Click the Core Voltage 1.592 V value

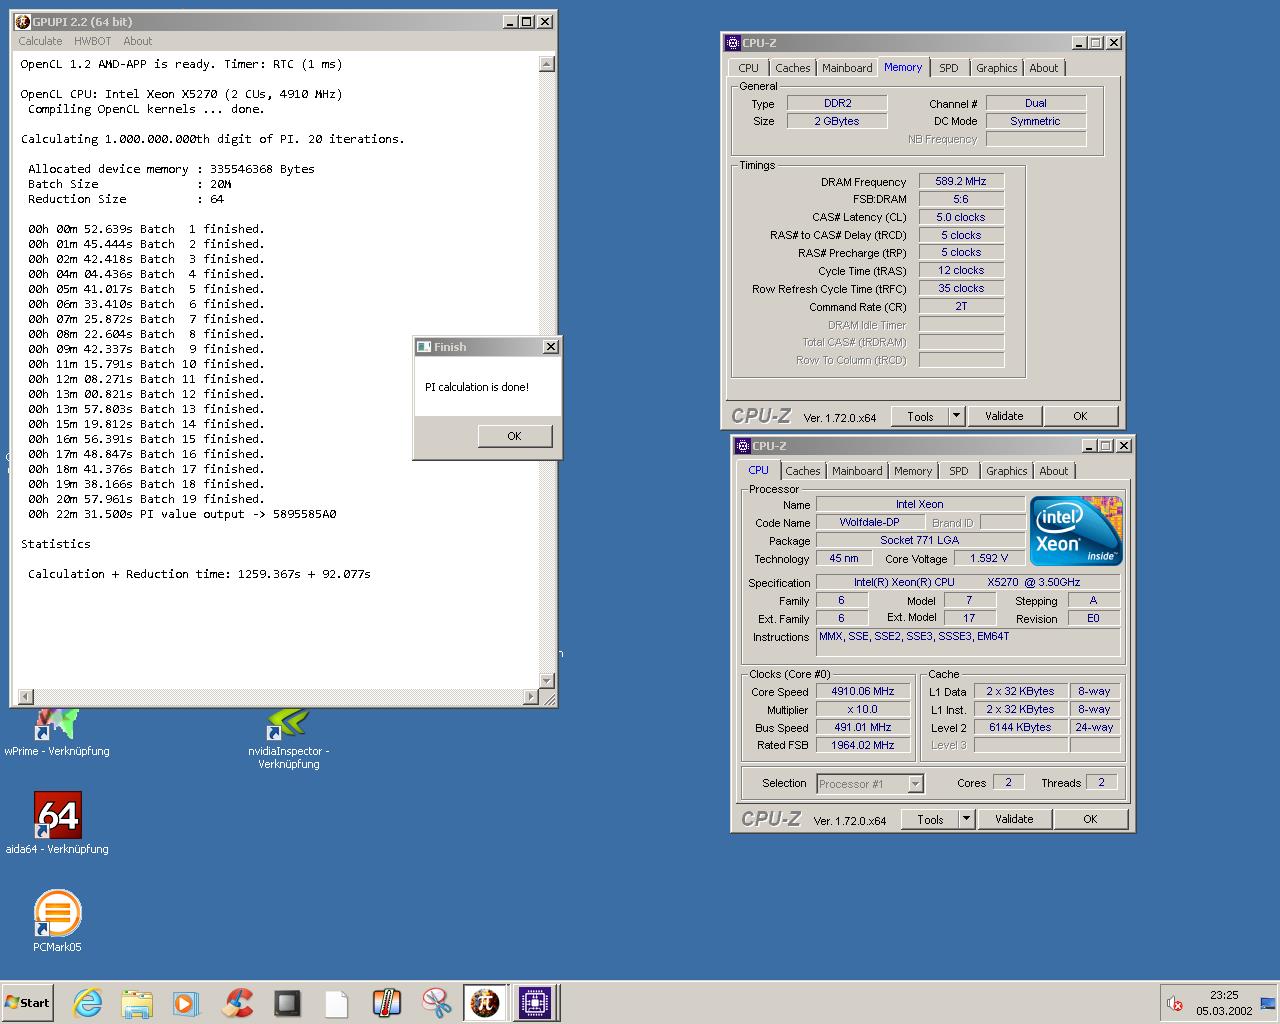click(x=989, y=558)
